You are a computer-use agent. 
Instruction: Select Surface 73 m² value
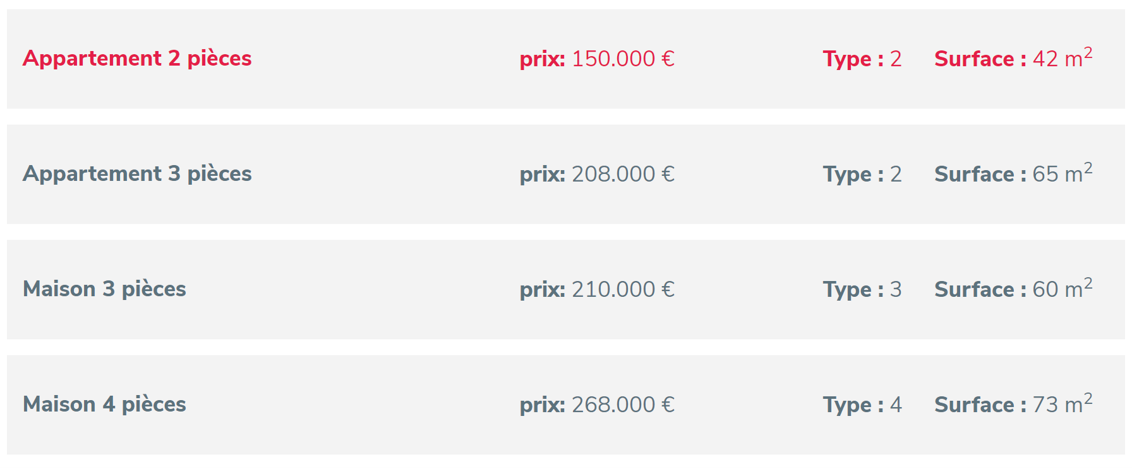1063,403
